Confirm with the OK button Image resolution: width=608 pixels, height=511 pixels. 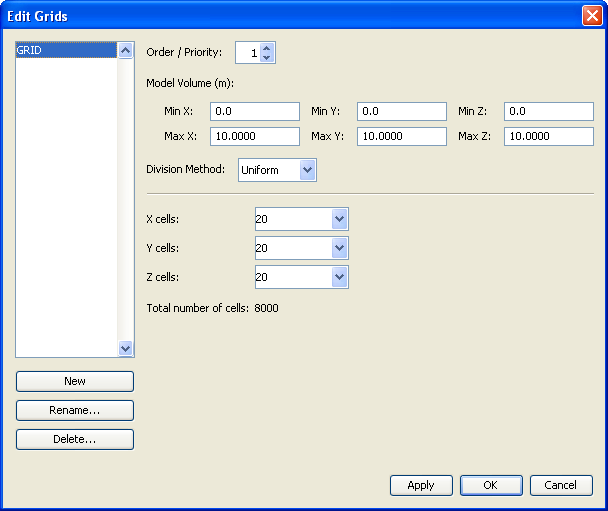[491, 485]
